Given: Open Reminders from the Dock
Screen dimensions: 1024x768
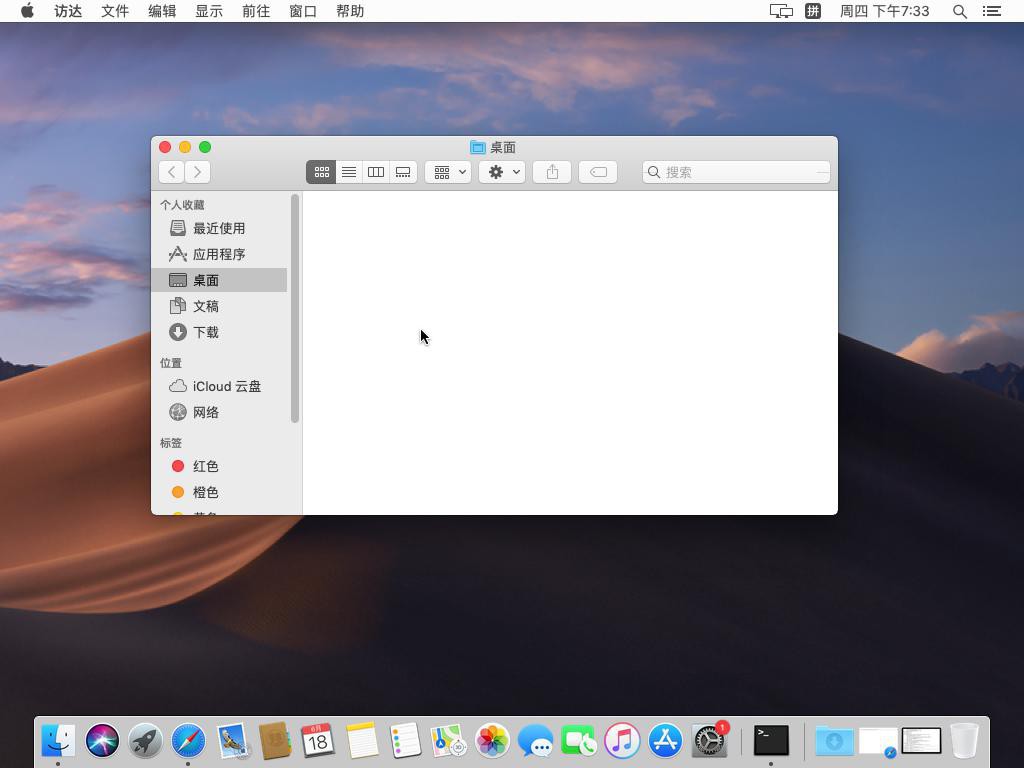Looking at the screenshot, I should (x=405, y=741).
